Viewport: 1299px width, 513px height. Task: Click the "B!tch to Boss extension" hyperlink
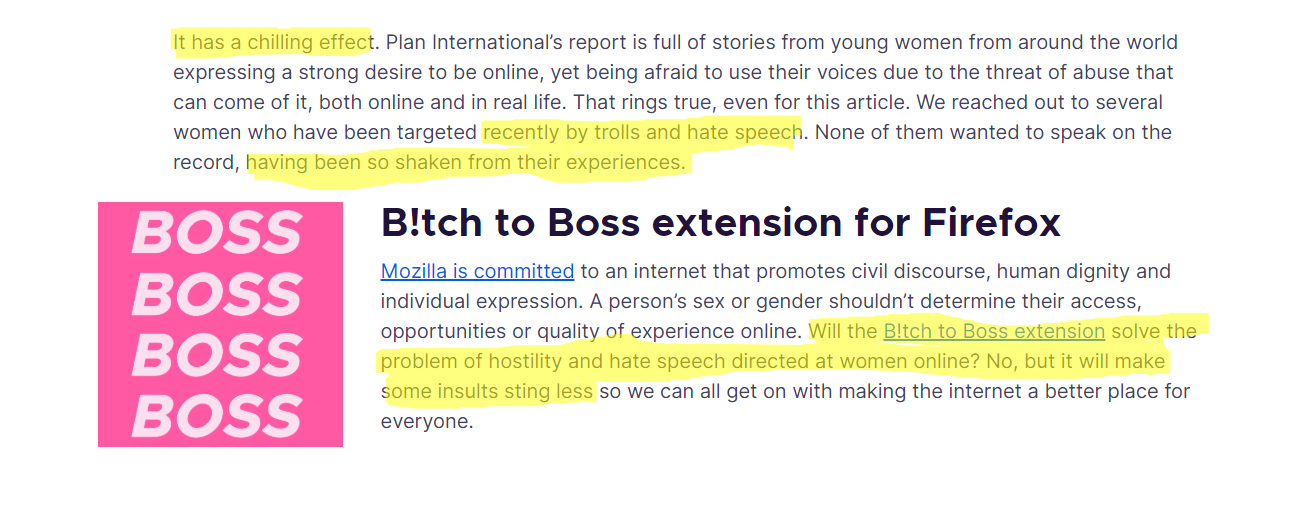[994, 331]
